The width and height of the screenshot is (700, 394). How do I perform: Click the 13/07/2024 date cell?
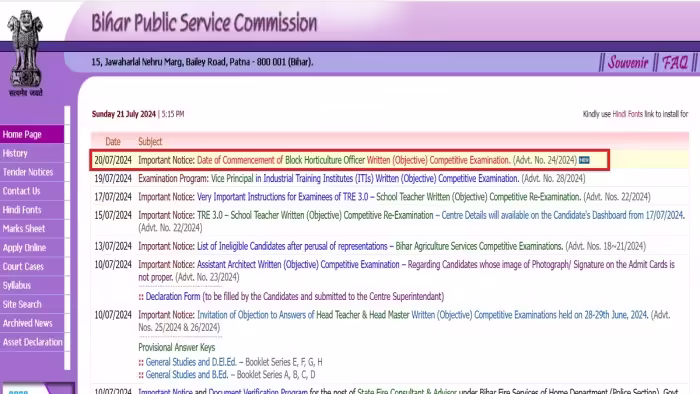click(113, 246)
